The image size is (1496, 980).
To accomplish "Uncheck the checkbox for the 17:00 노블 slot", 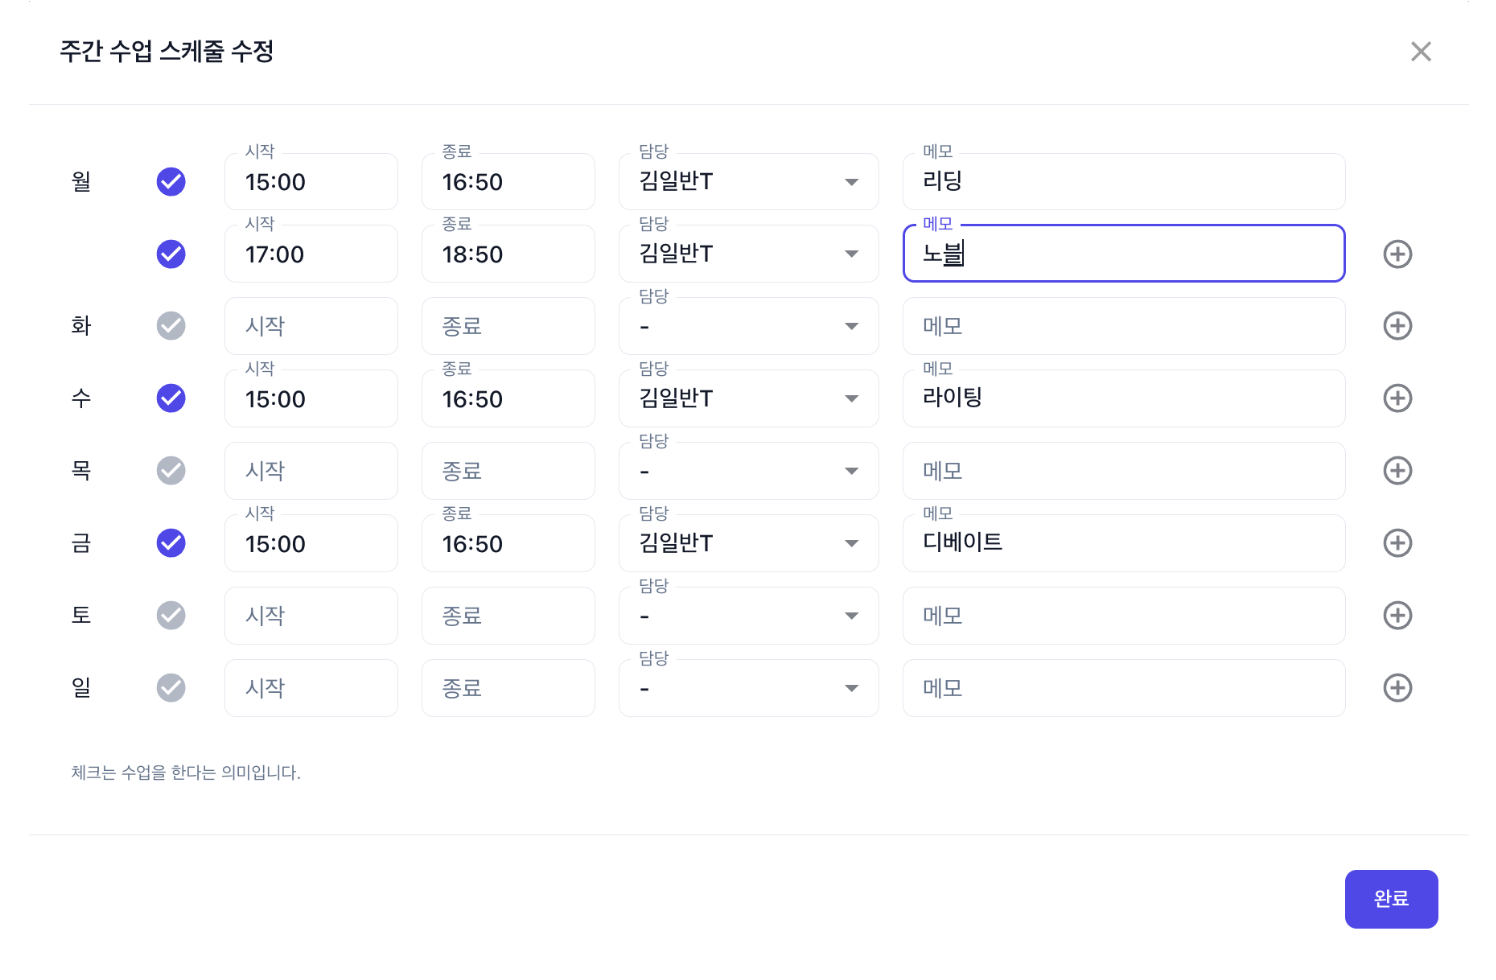I will click(x=171, y=254).
